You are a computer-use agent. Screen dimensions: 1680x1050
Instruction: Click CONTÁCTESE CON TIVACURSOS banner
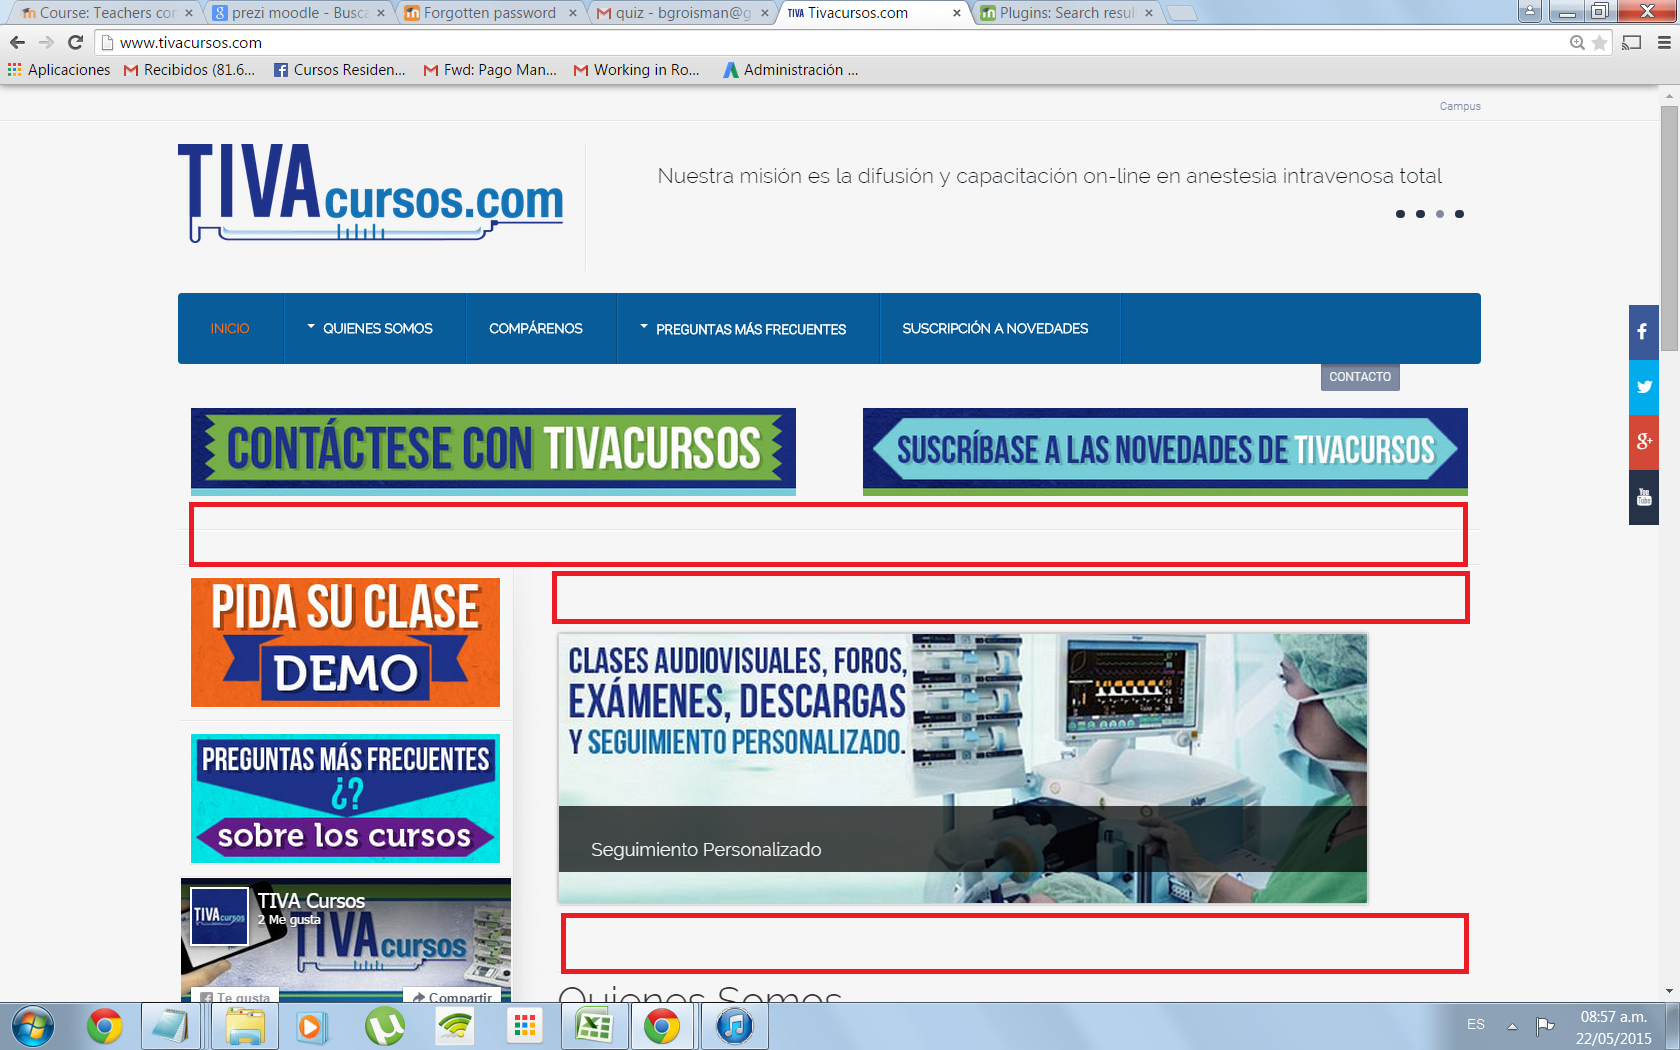click(x=493, y=451)
